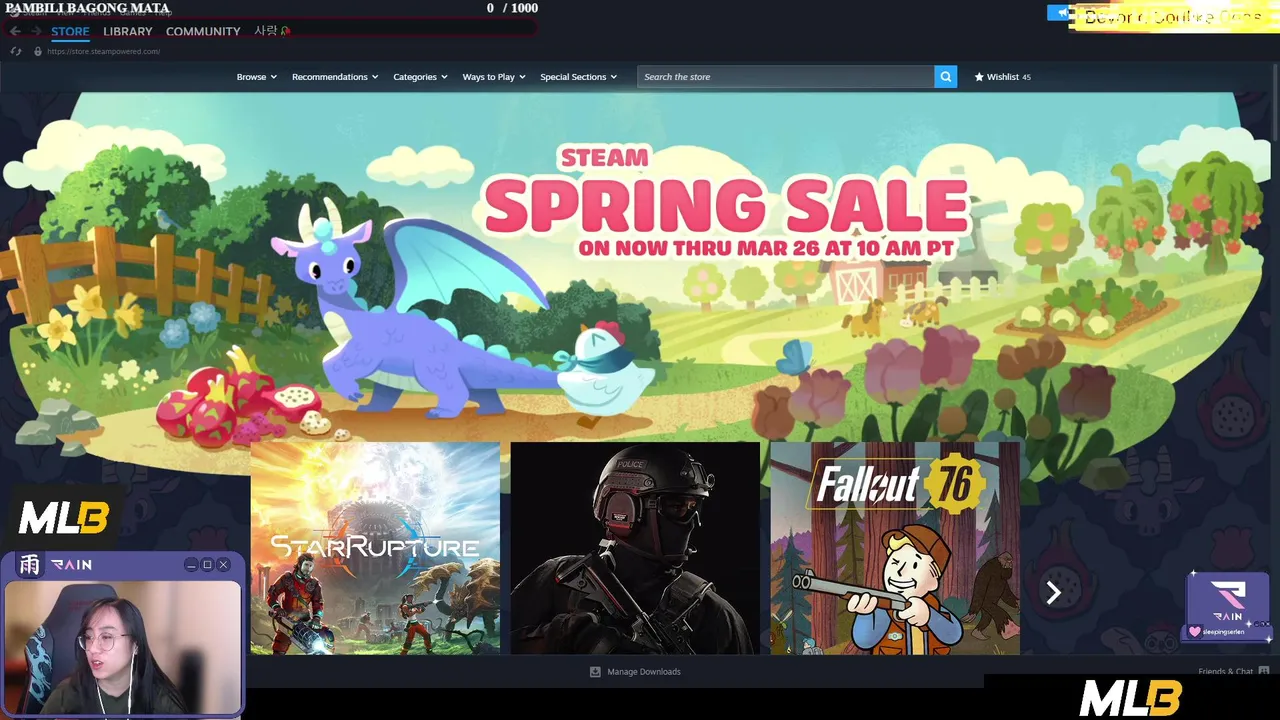Reload the store page
The height and width of the screenshot is (720, 1280).
coord(16,51)
